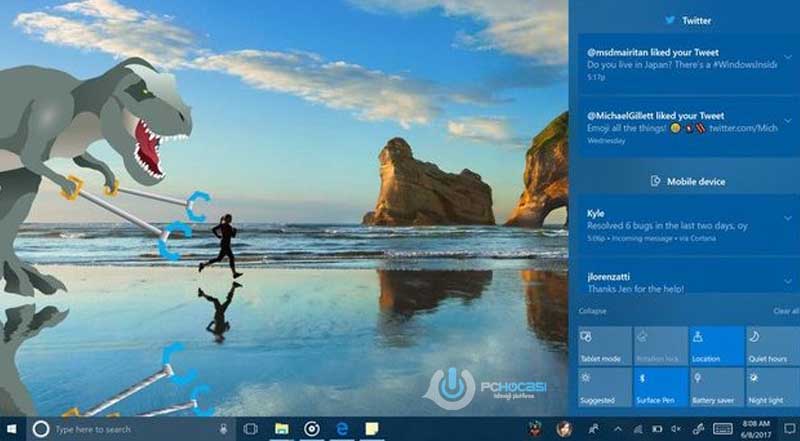Click the Twitter notification group header

tap(688, 20)
